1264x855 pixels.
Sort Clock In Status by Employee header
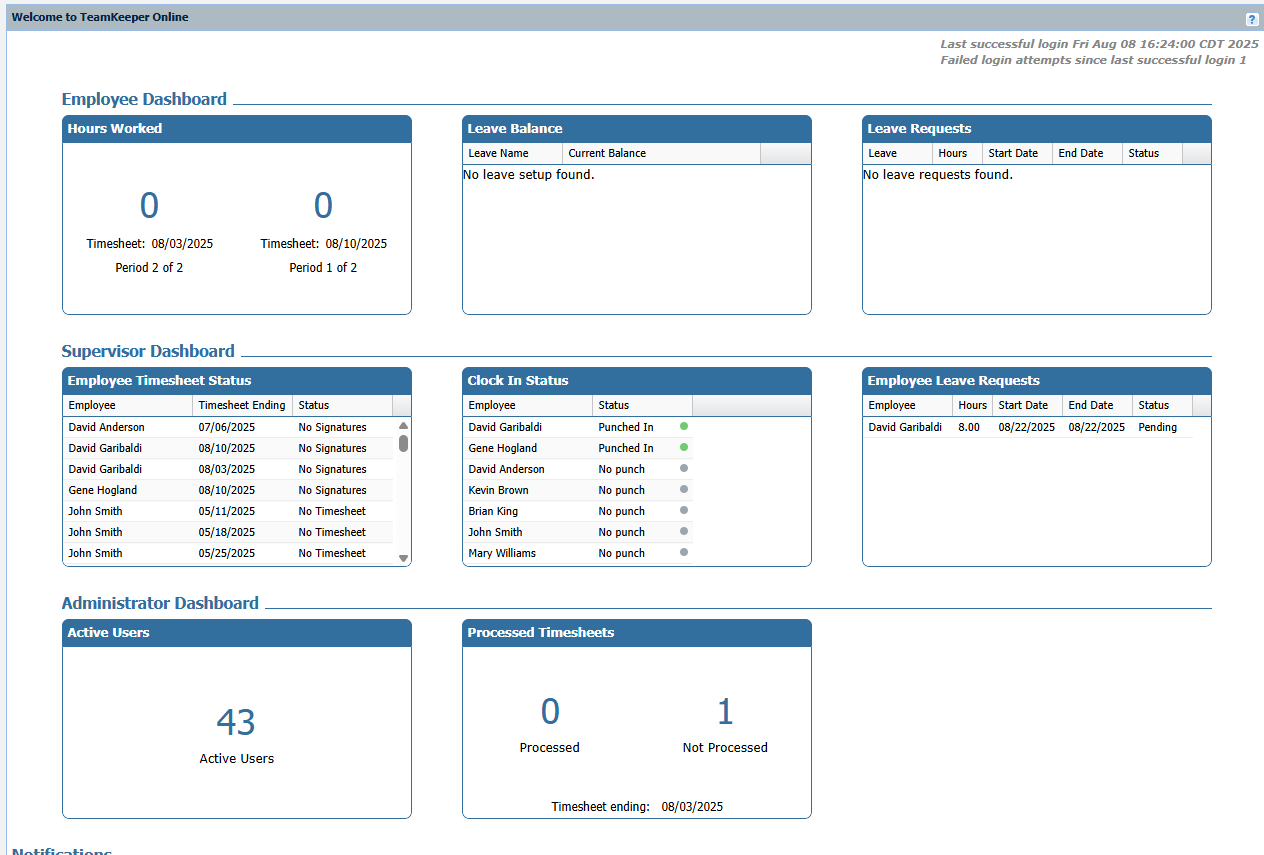pyautogui.click(x=528, y=405)
